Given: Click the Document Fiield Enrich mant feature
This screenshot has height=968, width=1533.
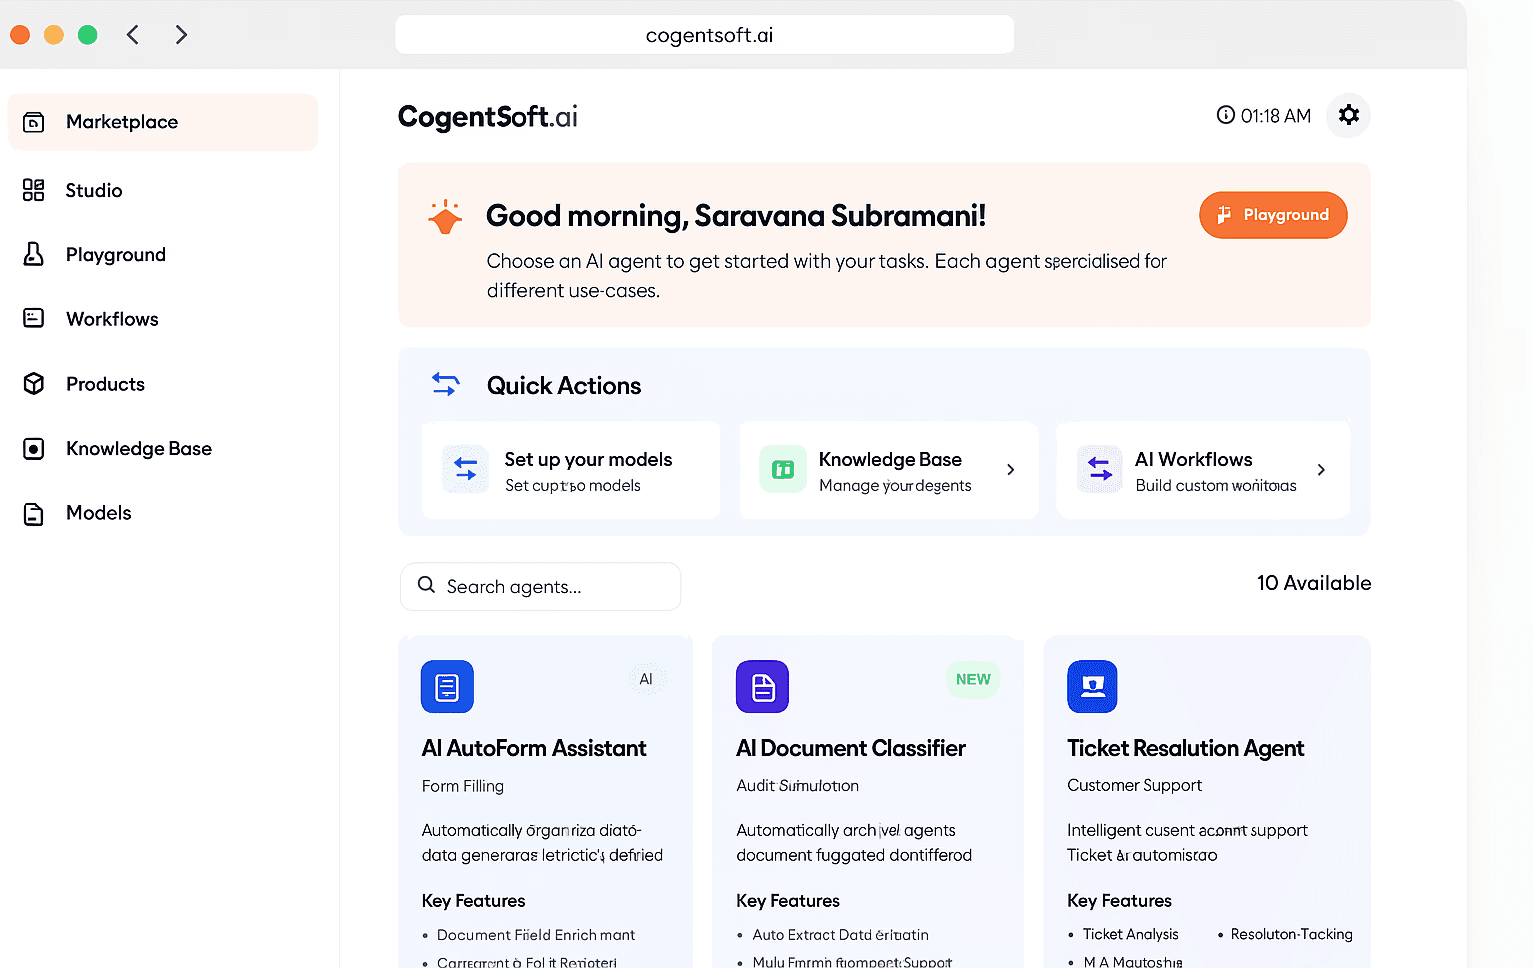Looking at the screenshot, I should click(536, 935).
